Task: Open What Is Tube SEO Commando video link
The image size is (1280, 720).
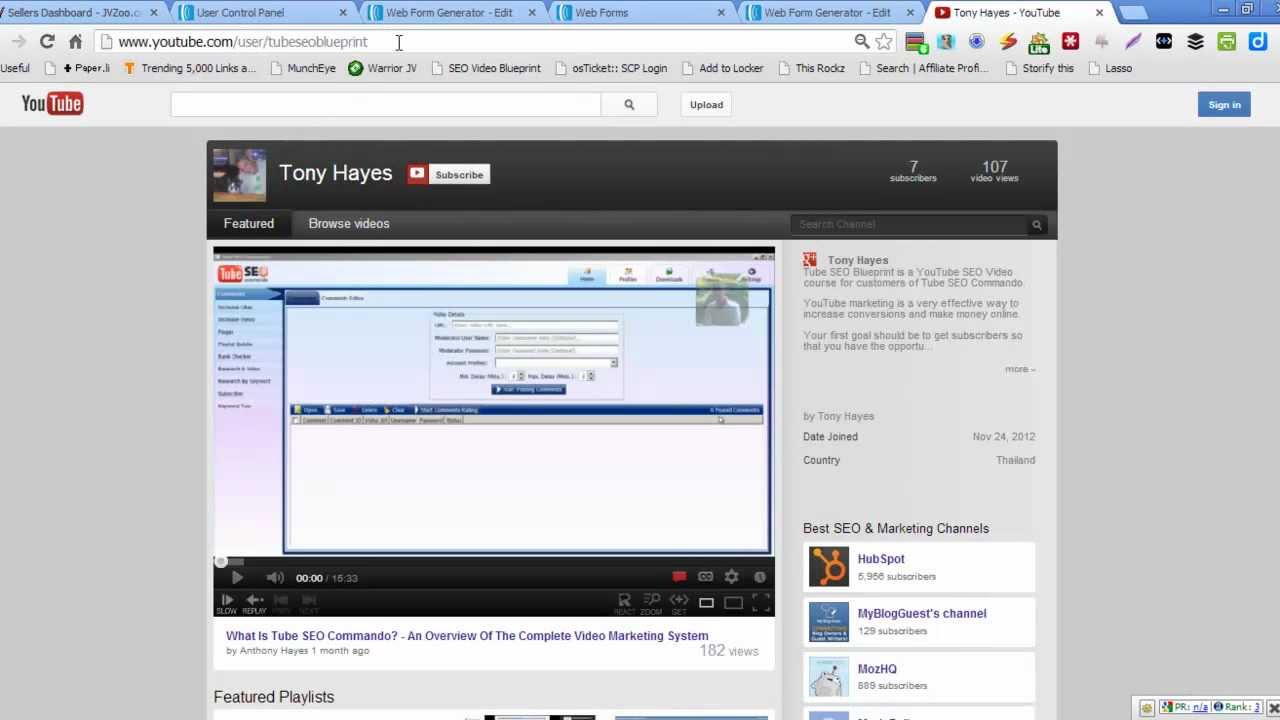Action: pyautogui.click(x=467, y=636)
